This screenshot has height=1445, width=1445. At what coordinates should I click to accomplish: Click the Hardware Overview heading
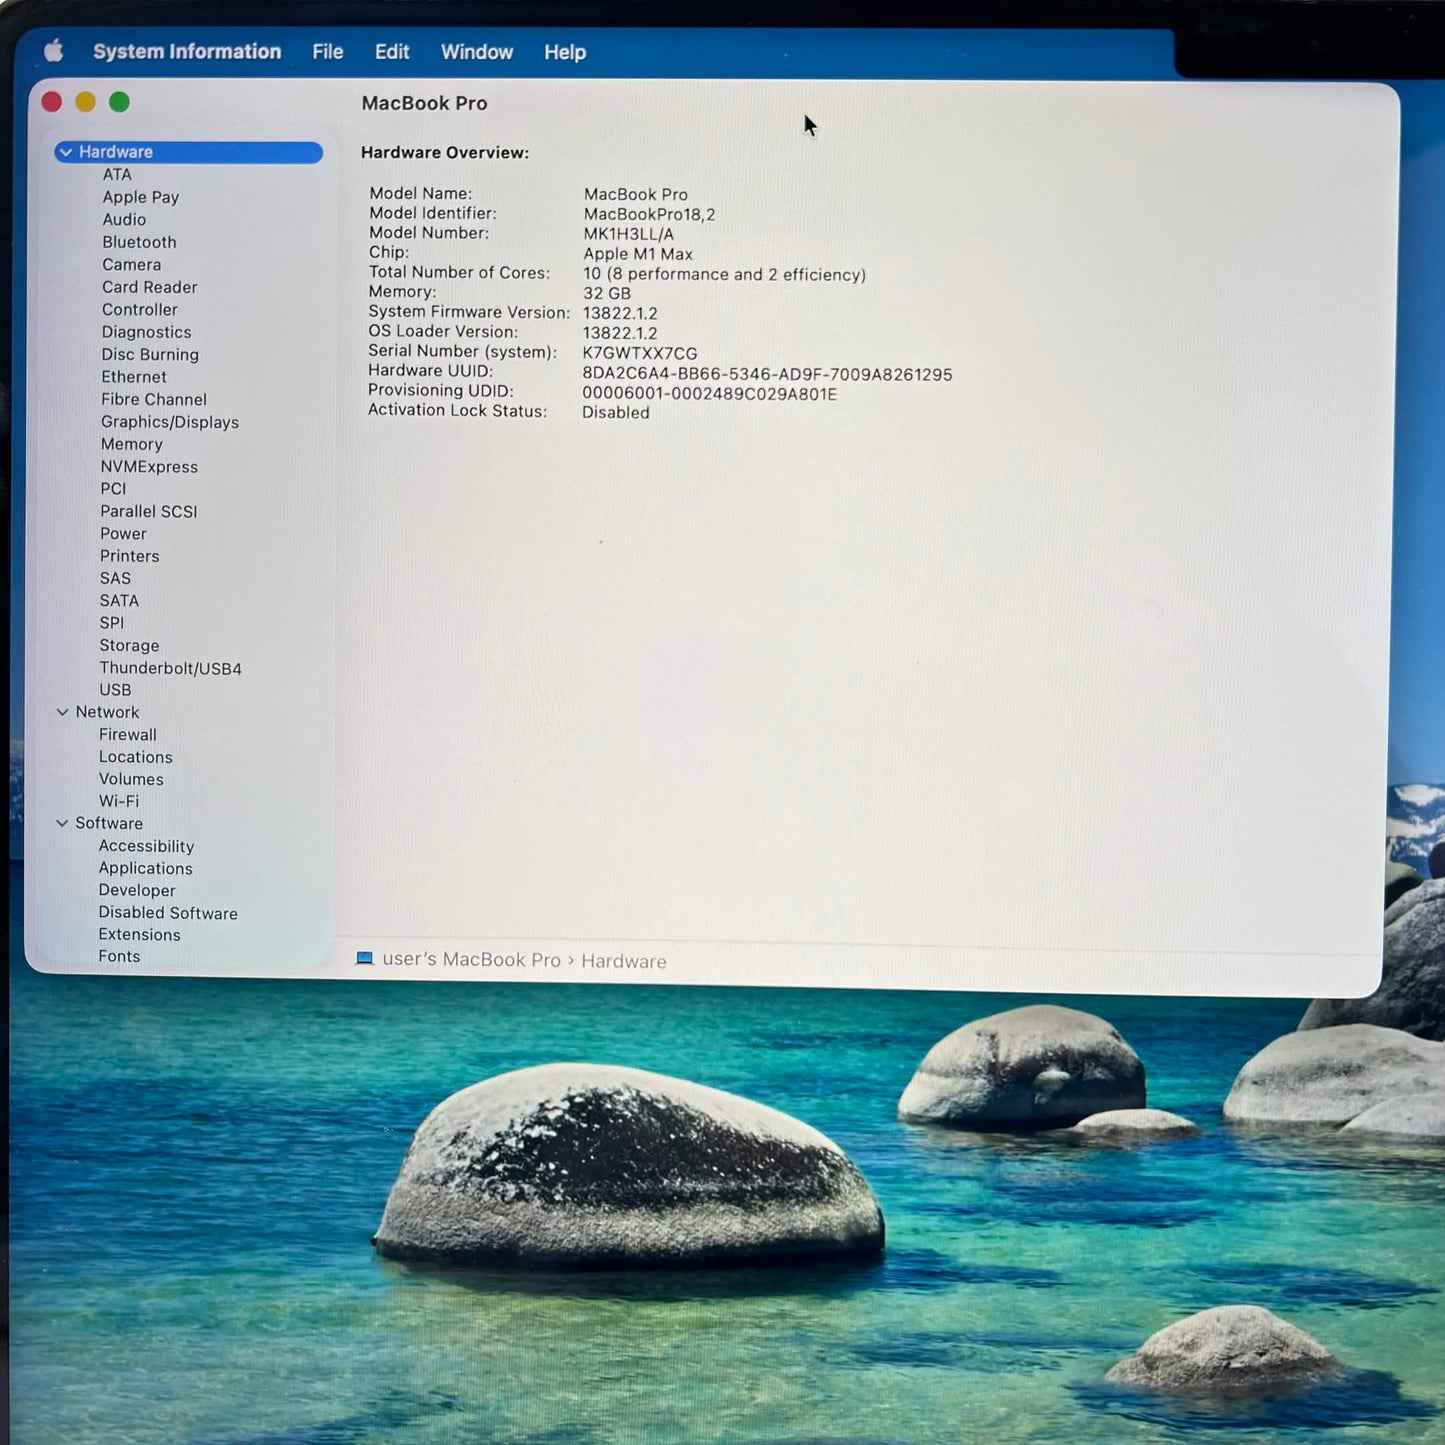pyautogui.click(x=445, y=153)
